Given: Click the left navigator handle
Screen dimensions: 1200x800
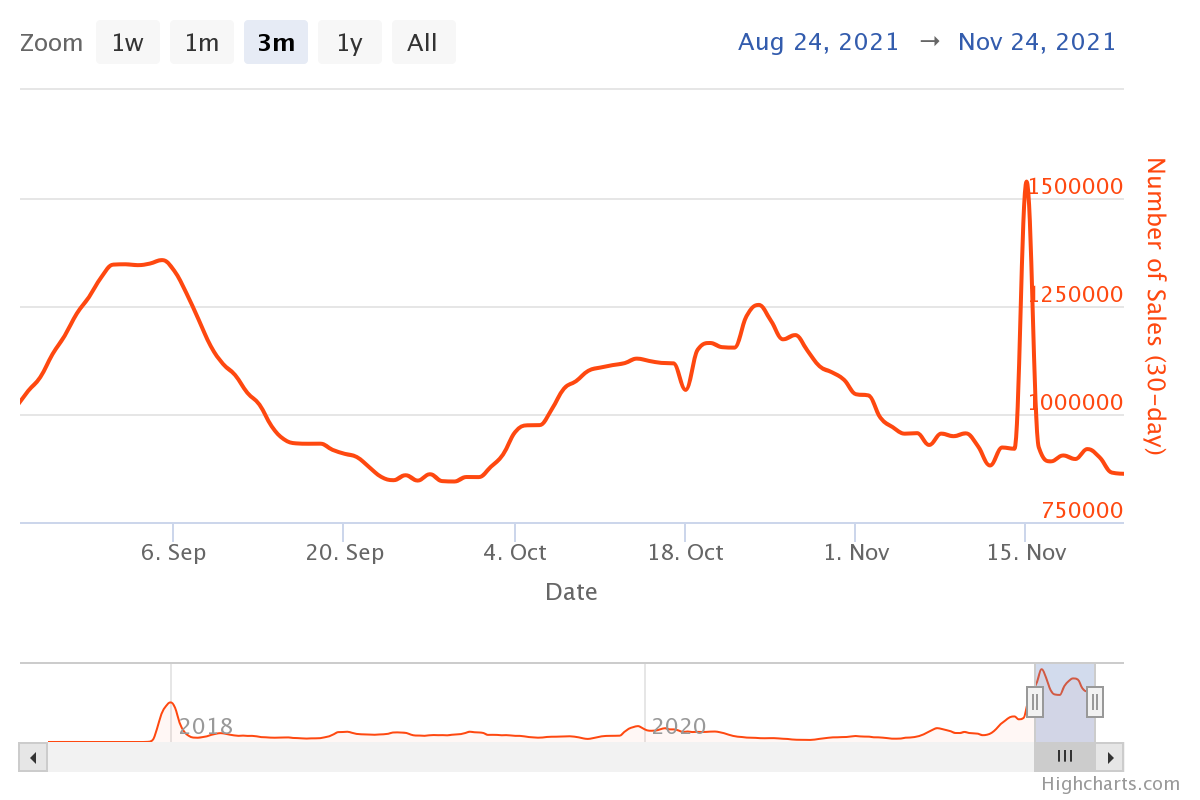Looking at the screenshot, I should pyautogui.click(x=1035, y=702).
